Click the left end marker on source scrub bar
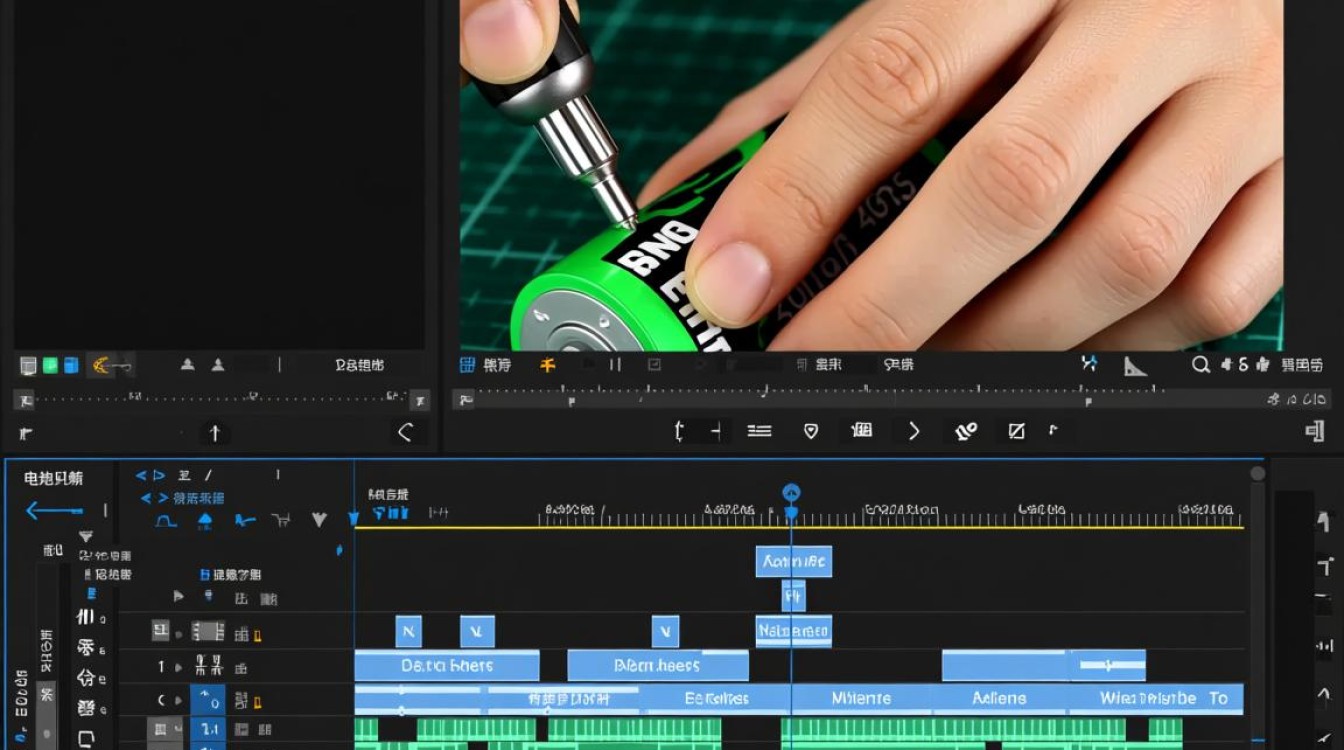 [23, 400]
